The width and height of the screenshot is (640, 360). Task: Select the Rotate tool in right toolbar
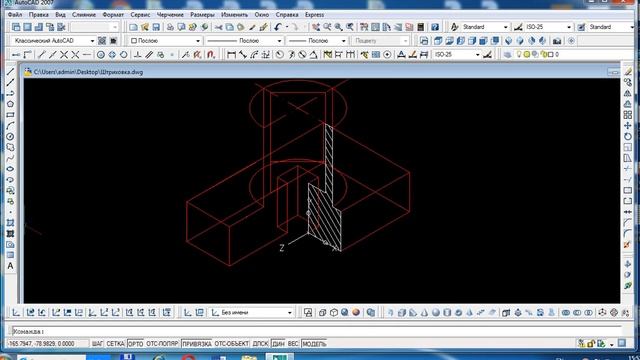tap(628, 137)
